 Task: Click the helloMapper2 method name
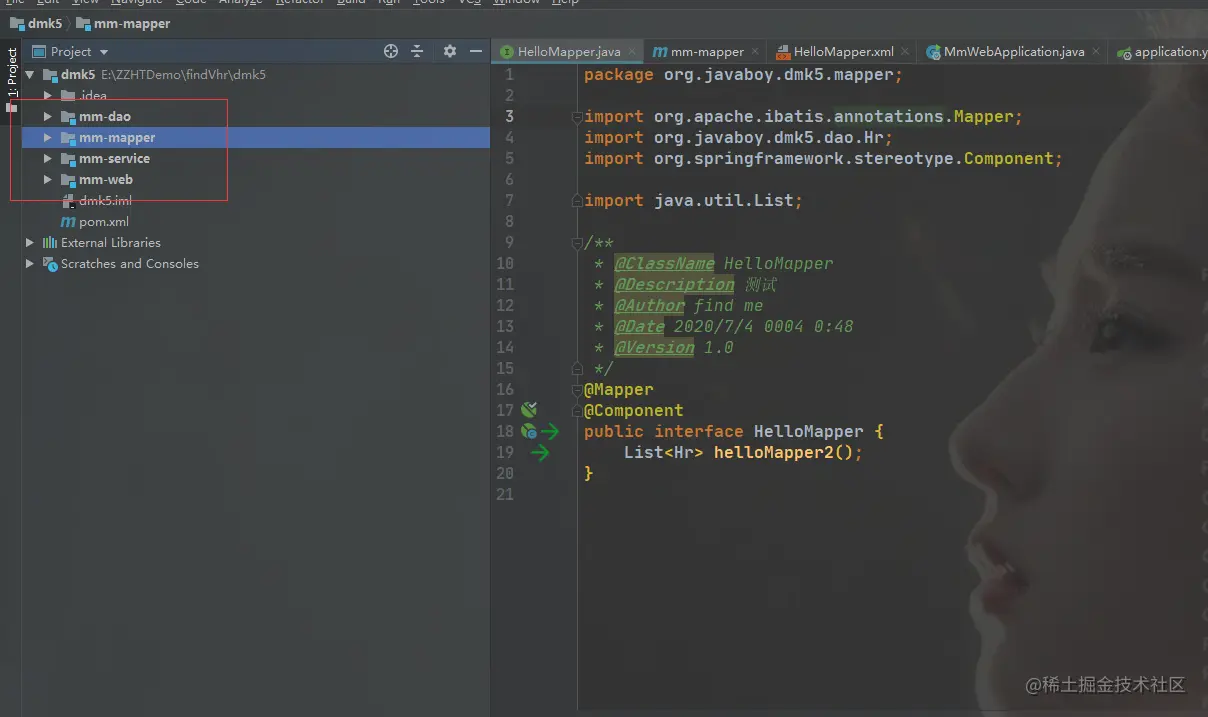(x=773, y=453)
